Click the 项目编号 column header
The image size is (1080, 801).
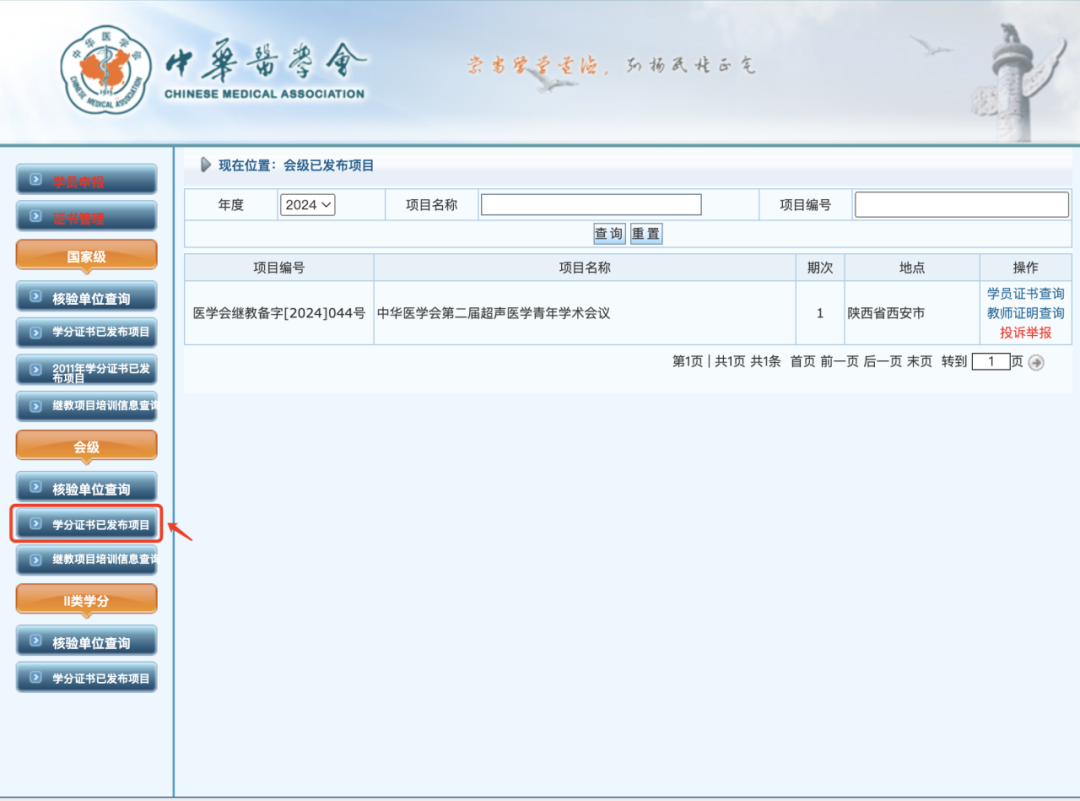[x=279, y=268]
